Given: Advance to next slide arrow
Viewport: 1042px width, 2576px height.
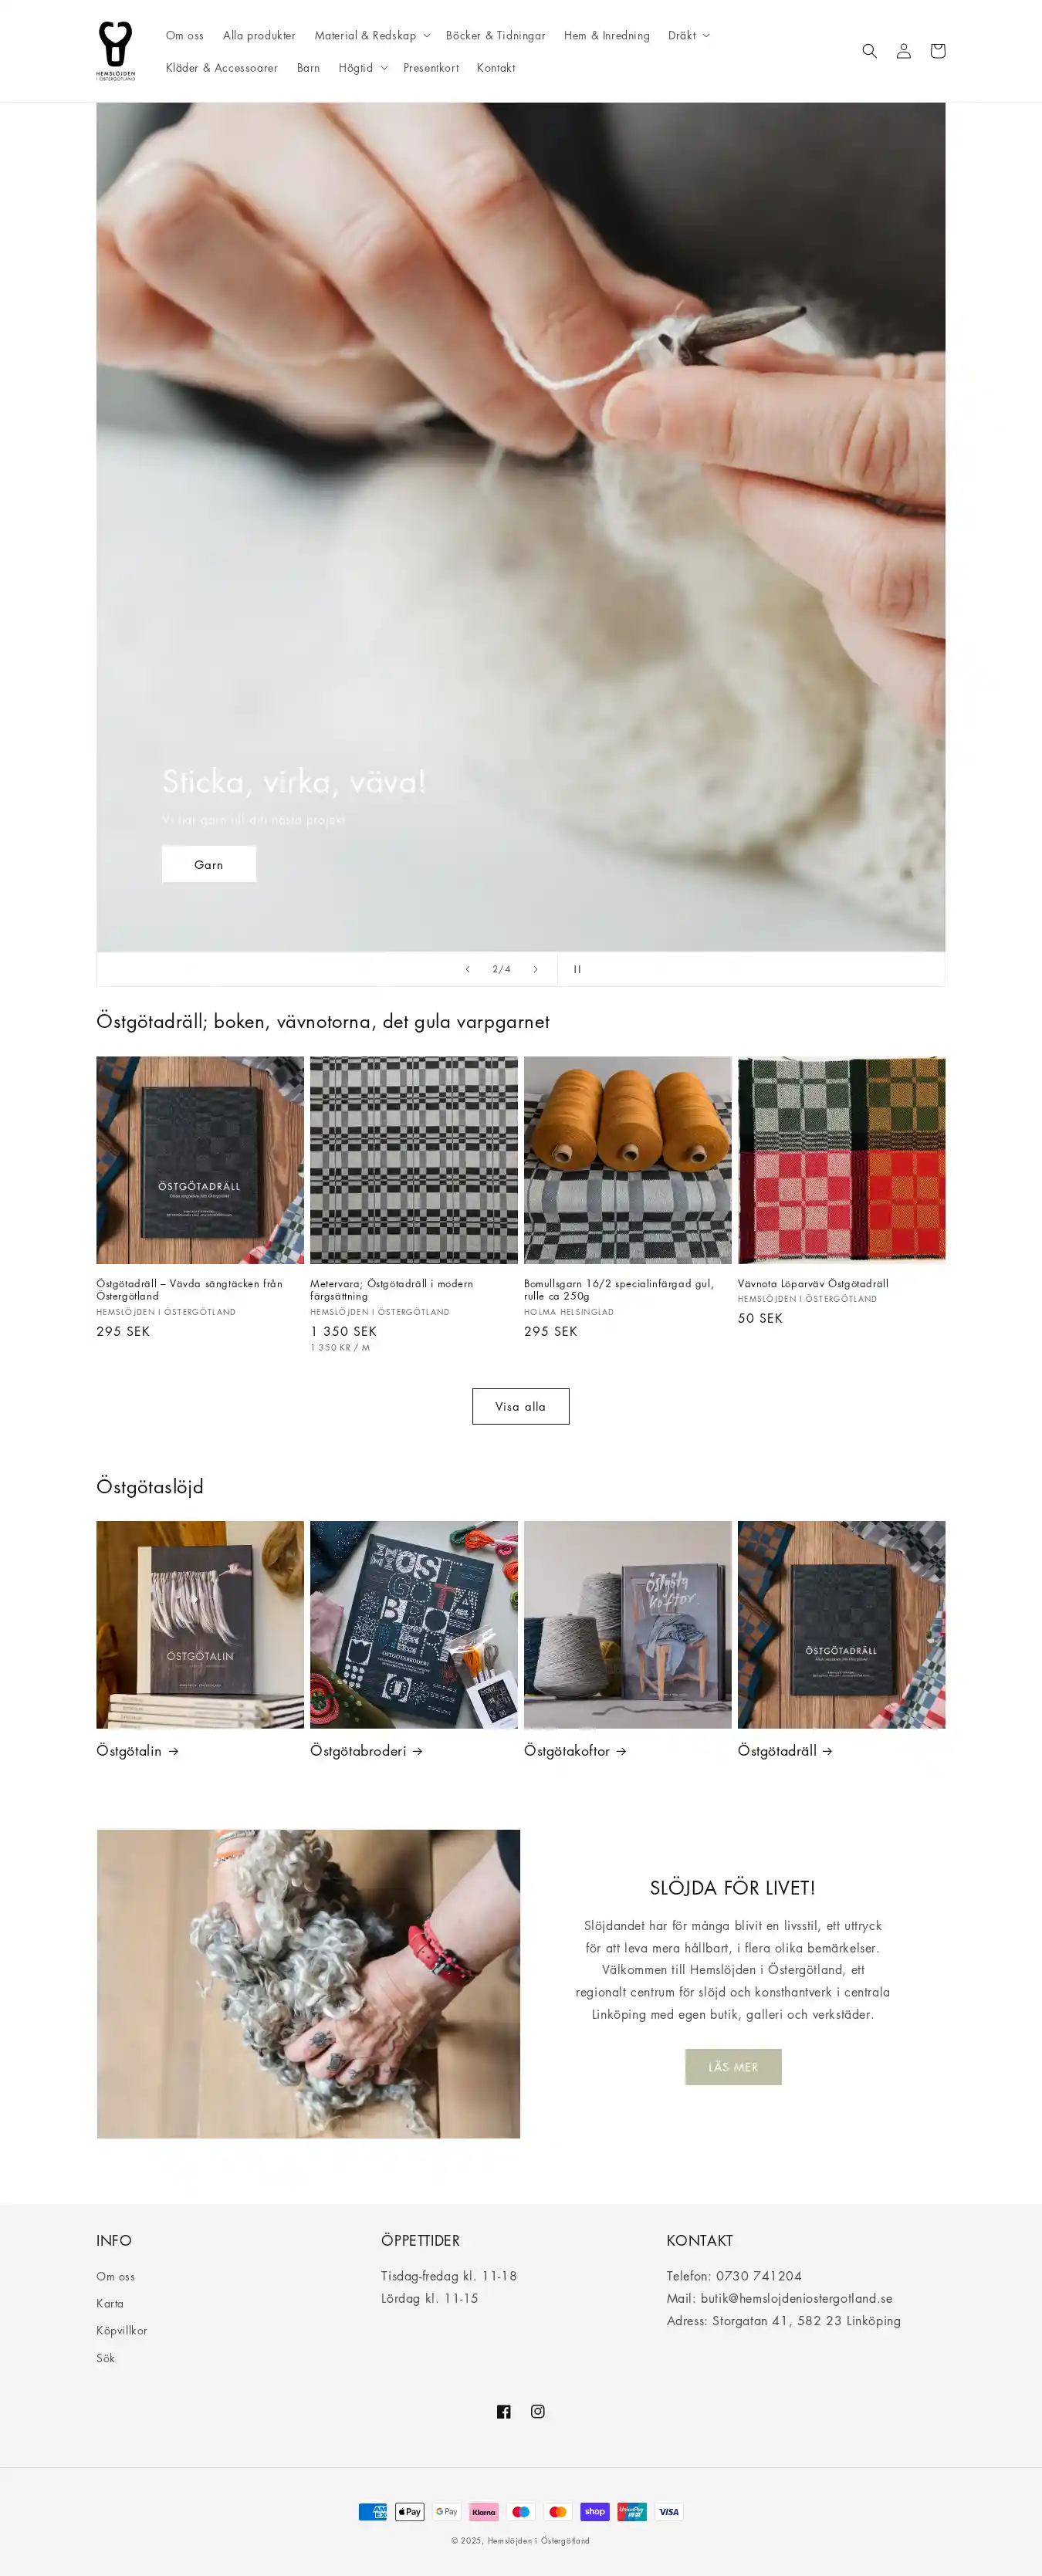Looking at the screenshot, I should 535,969.
